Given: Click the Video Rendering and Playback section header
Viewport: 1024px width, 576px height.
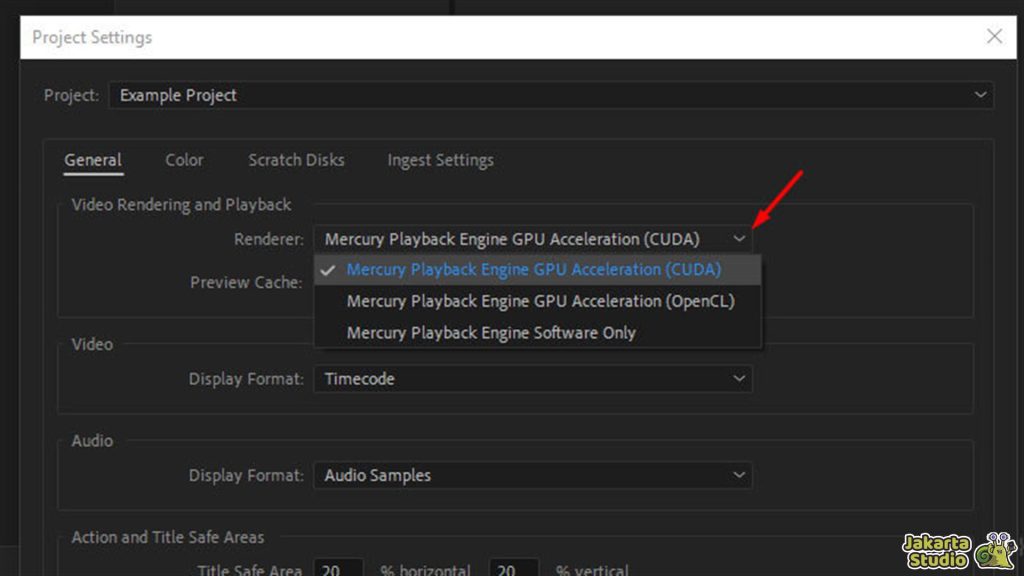Looking at the screenshot, I should point(180,204).
